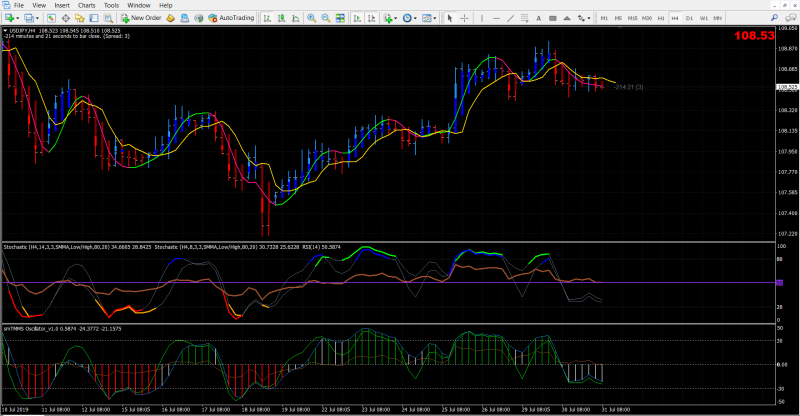Open the Charts menu

pyautogui.click(x=86, y=5)
